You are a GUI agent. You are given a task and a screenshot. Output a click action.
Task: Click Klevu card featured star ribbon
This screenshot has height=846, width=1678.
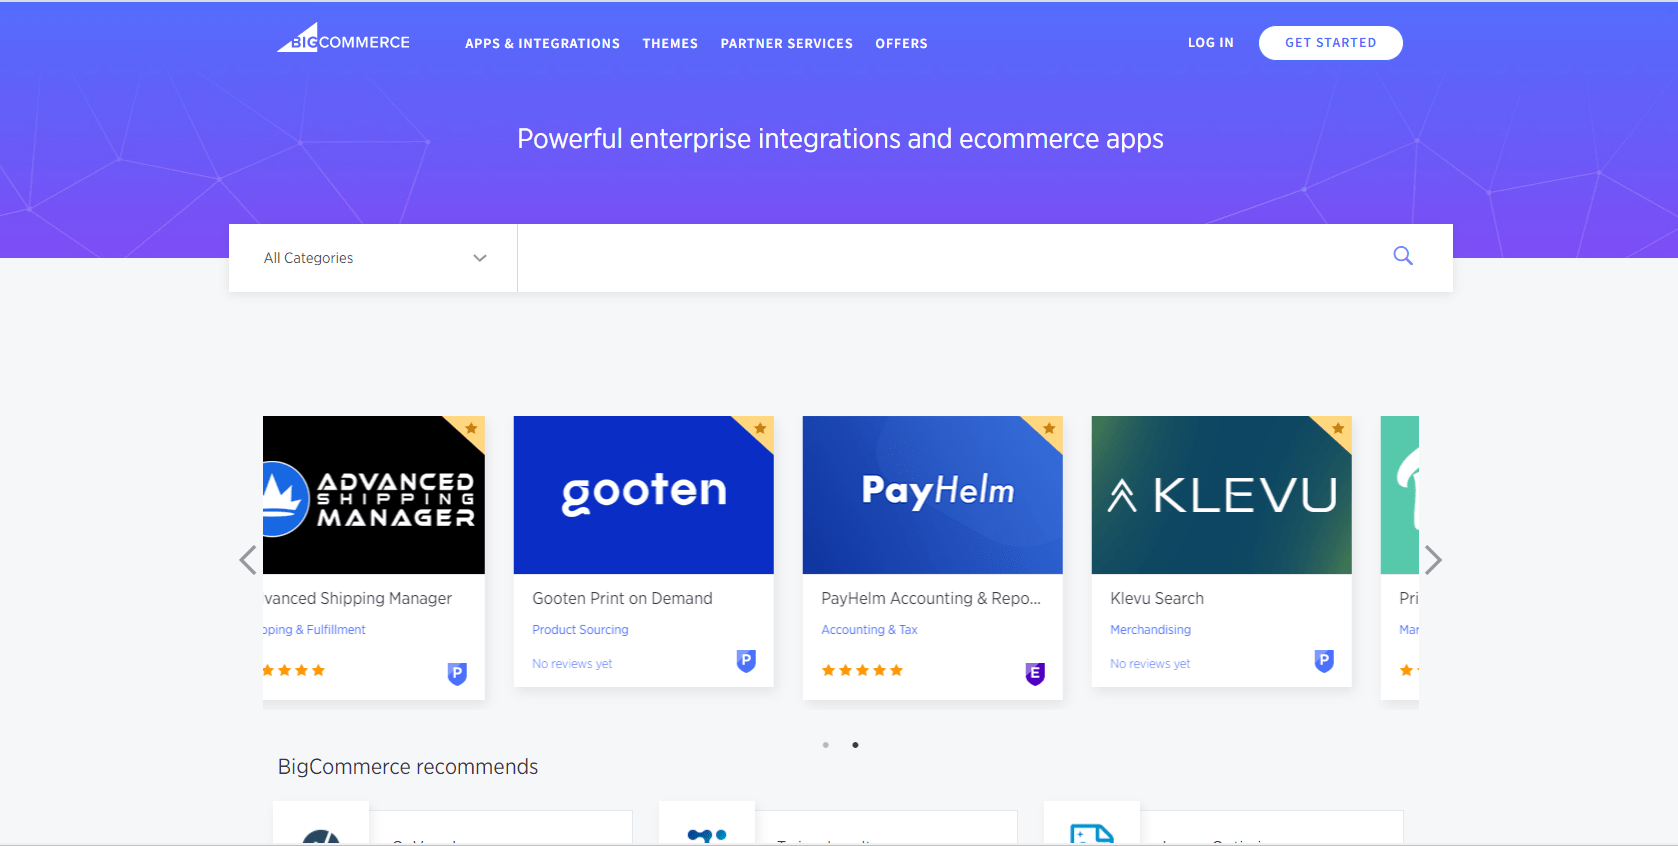click(1336, 430)
